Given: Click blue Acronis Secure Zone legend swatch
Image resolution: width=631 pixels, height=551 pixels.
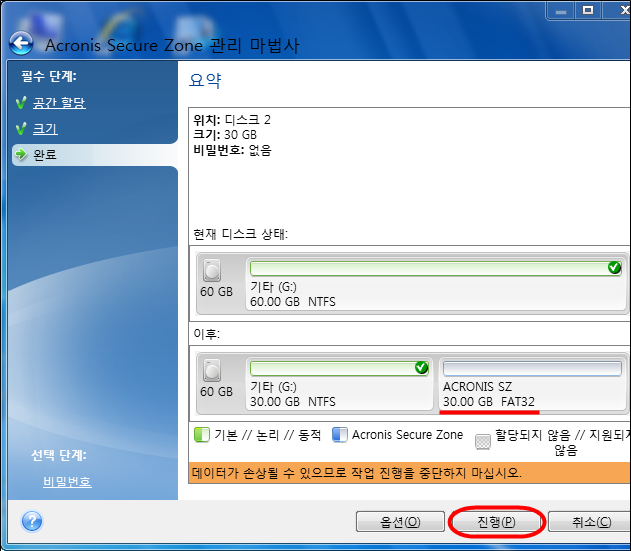Looking at the screenshot, I should pos(340,435).
